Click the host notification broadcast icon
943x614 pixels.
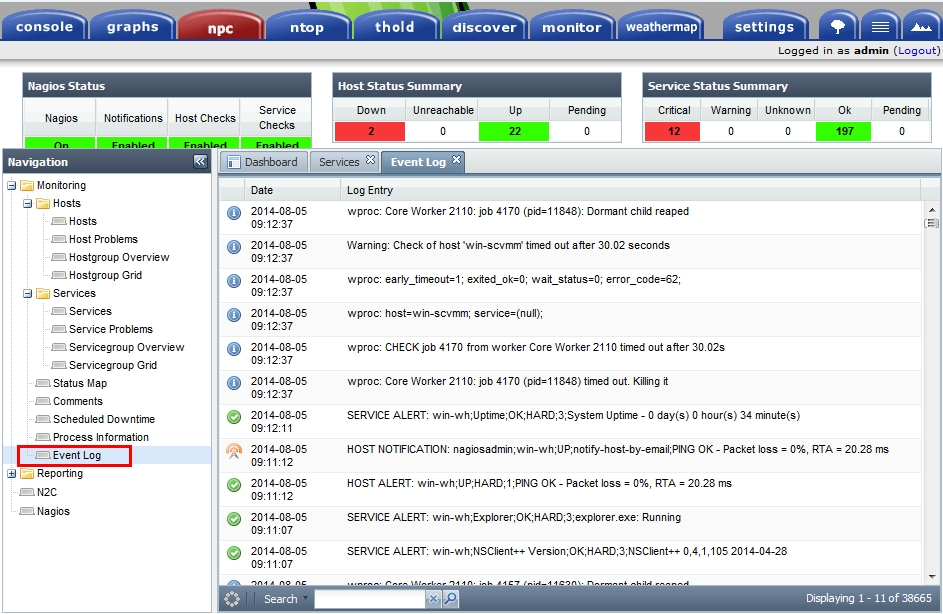234,450
